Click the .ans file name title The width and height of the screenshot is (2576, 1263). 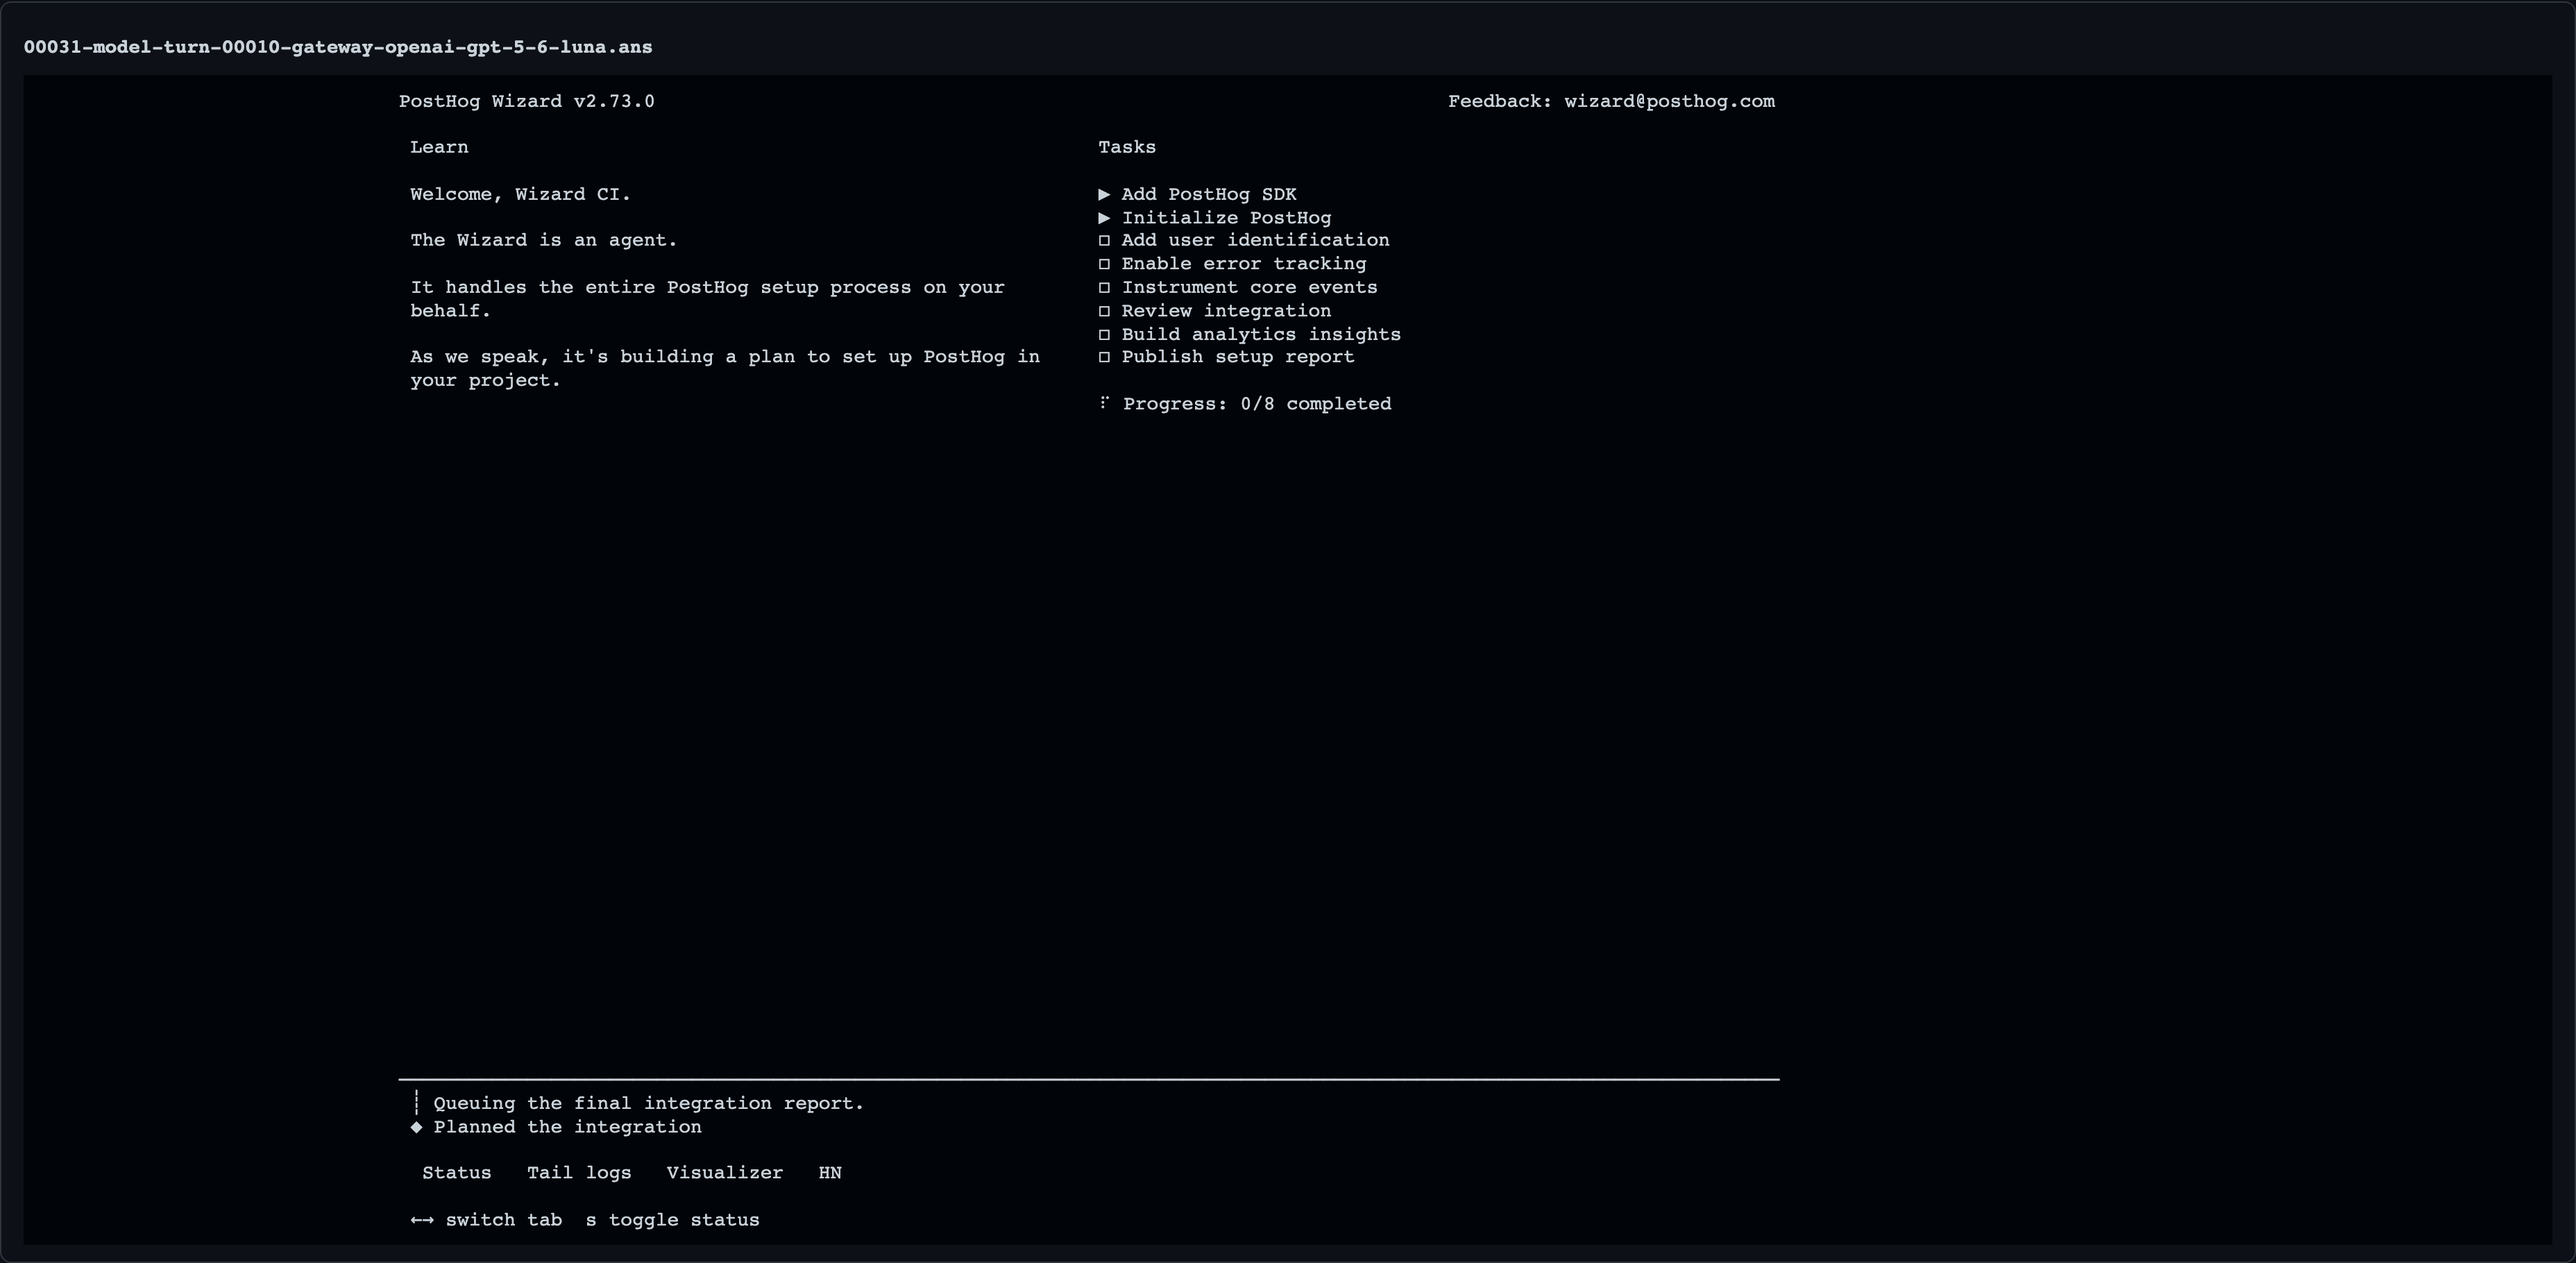[x=338, y=47]
